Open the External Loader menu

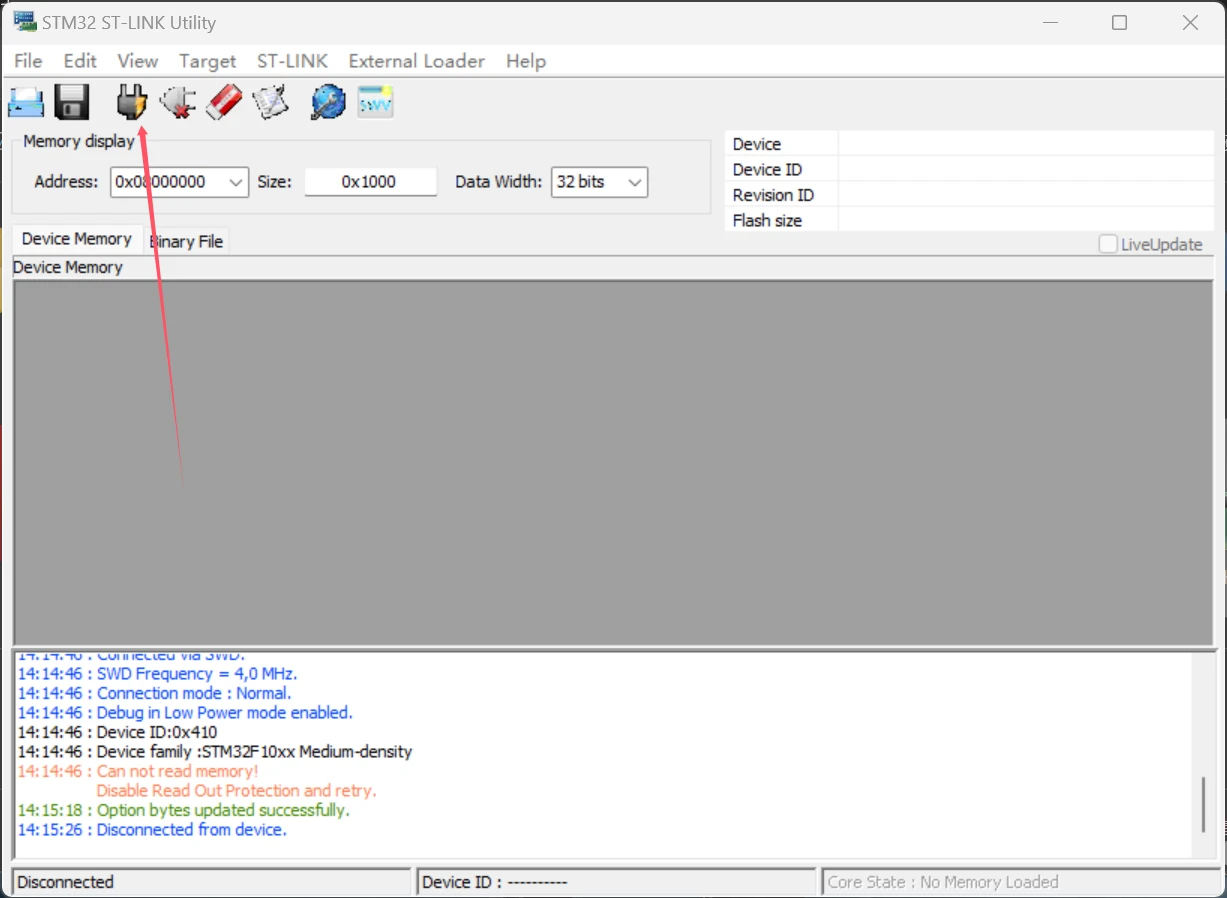tap(416, 61)
